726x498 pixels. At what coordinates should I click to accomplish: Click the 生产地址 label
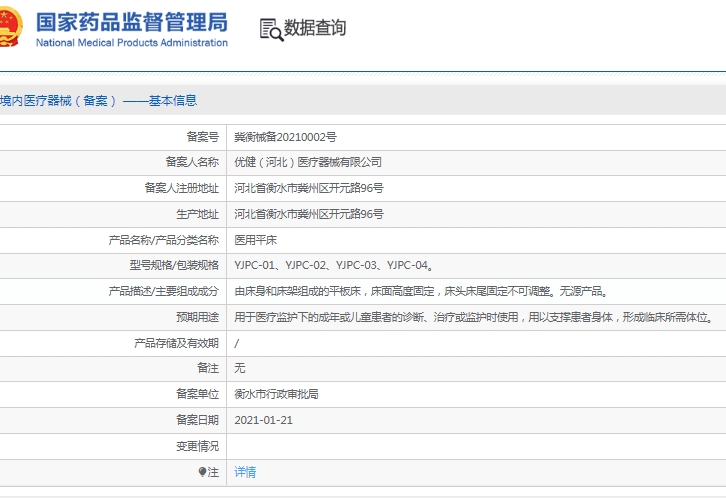tap(197, 214)
